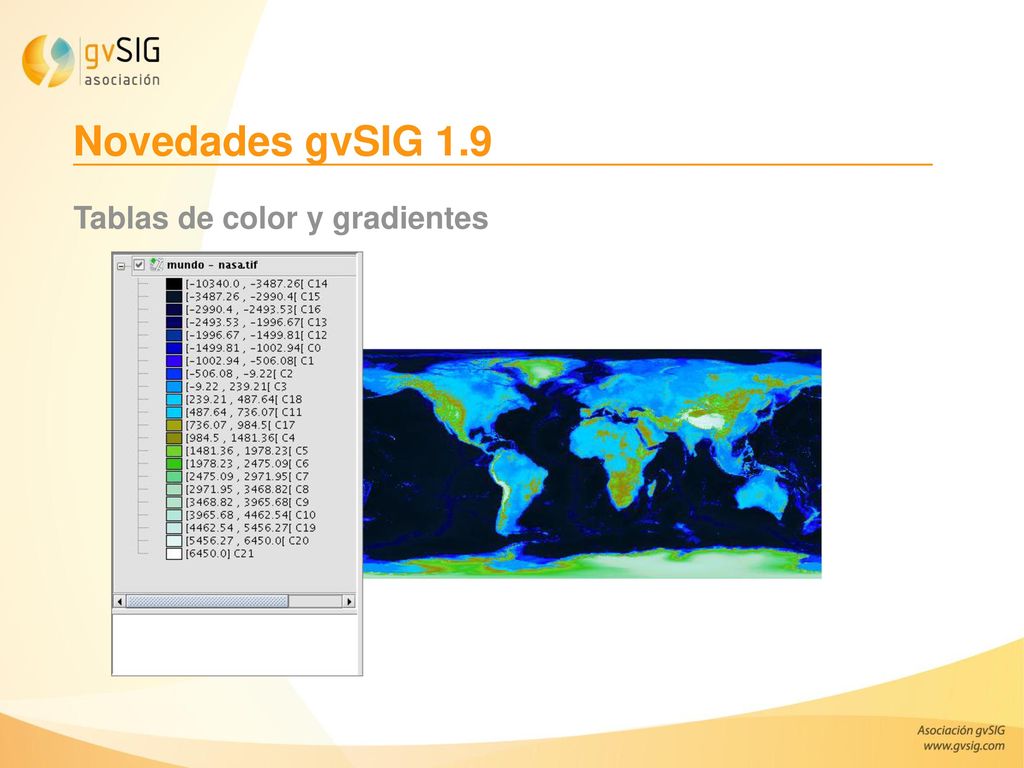Select legend entry [984.5 , 1481.36[ C4
The height and width of the screenshot is (768, 1024).
[240, 438]
